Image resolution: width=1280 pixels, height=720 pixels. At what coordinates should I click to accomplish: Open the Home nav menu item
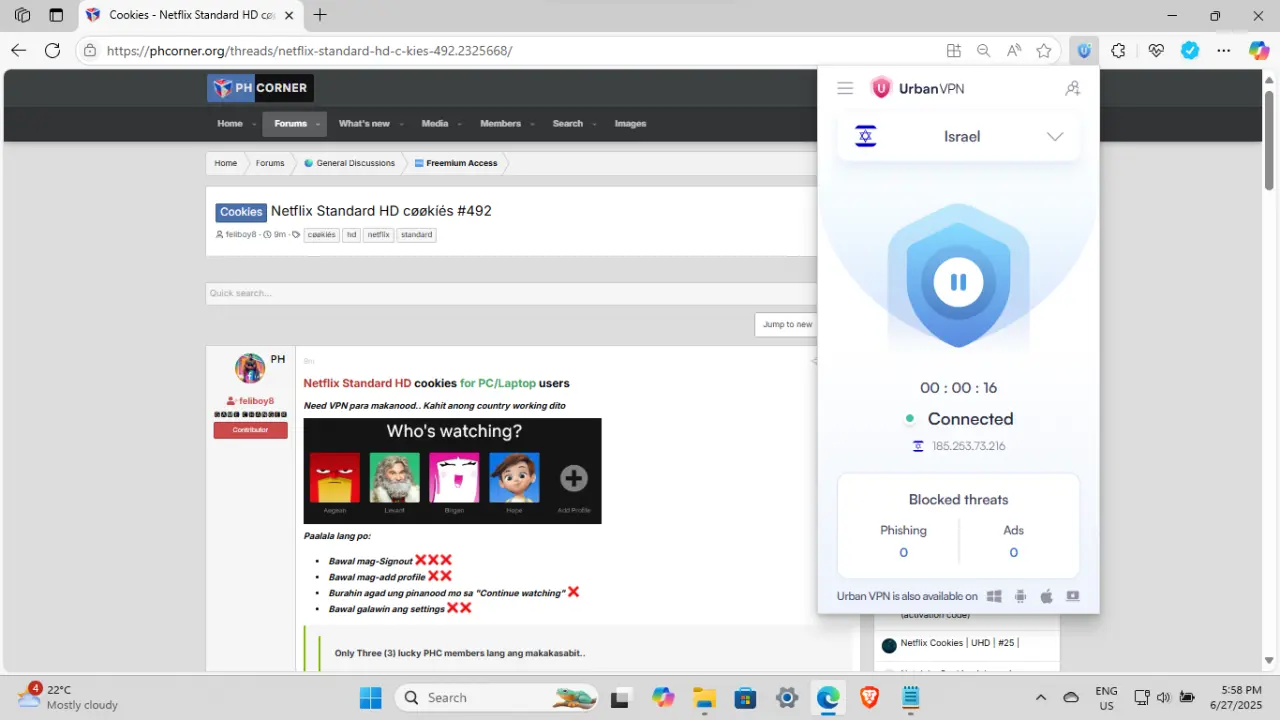point(230,123)
